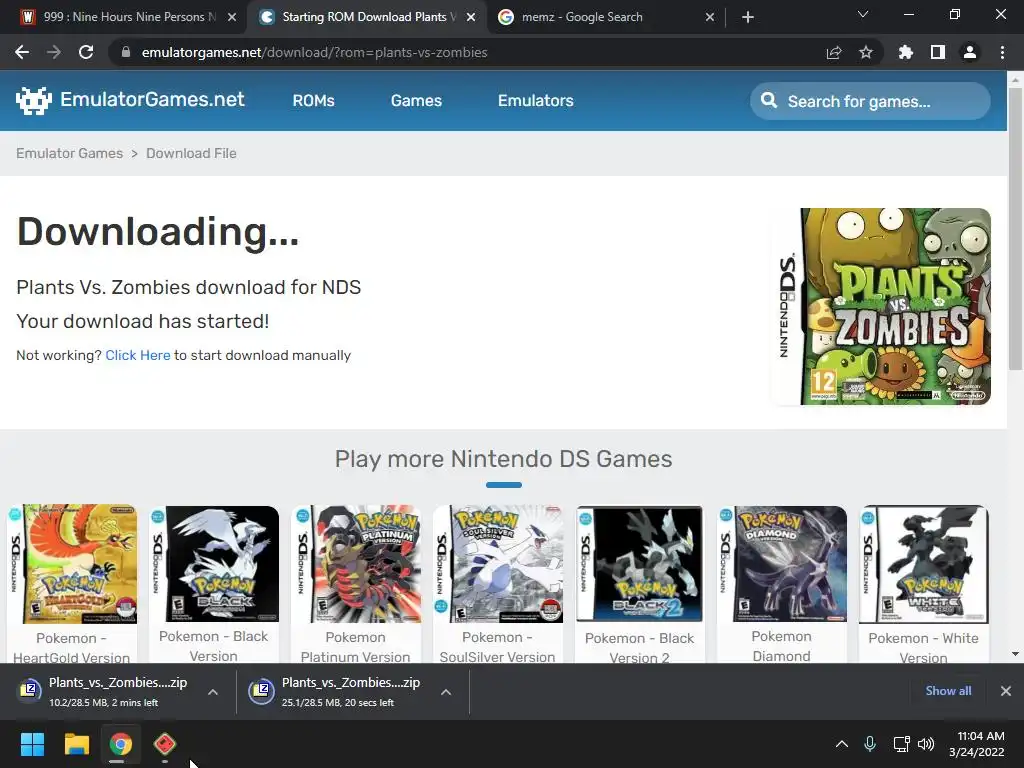1024x768 pixels.
Task: Open the tab search chevron
Action: 863,14
